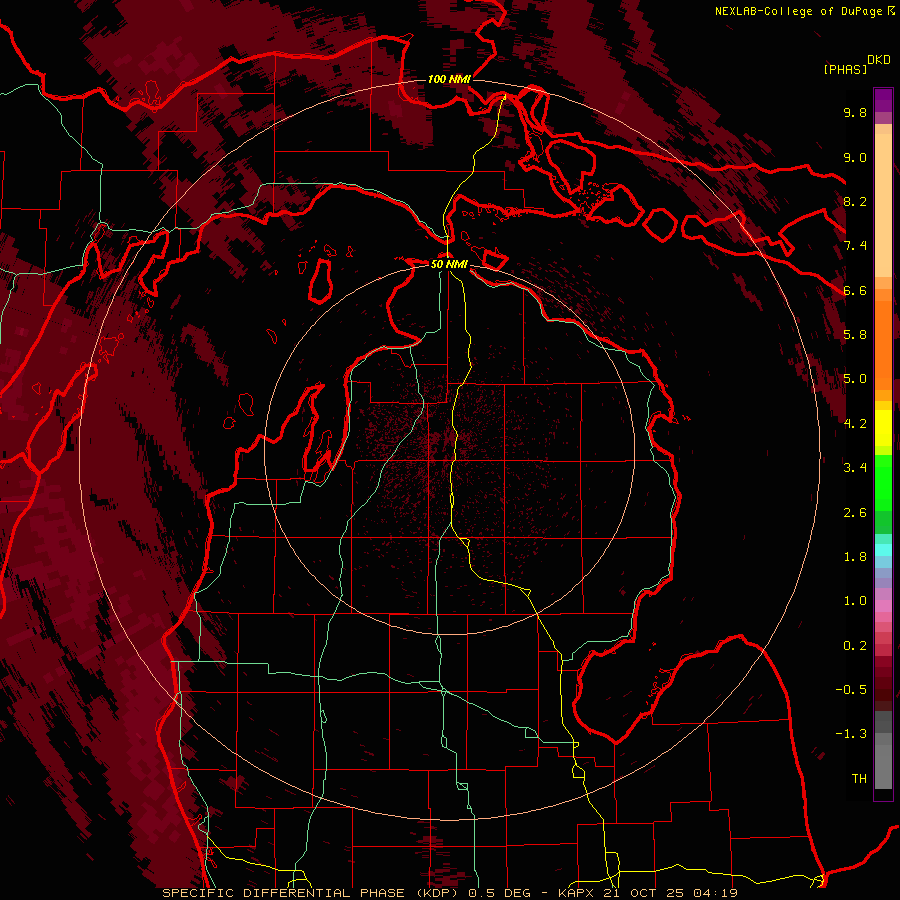The image size is (900, 900).
Task: Pick the pink band near 1.0 on the color bar
Action: click(x=883, y=606)
